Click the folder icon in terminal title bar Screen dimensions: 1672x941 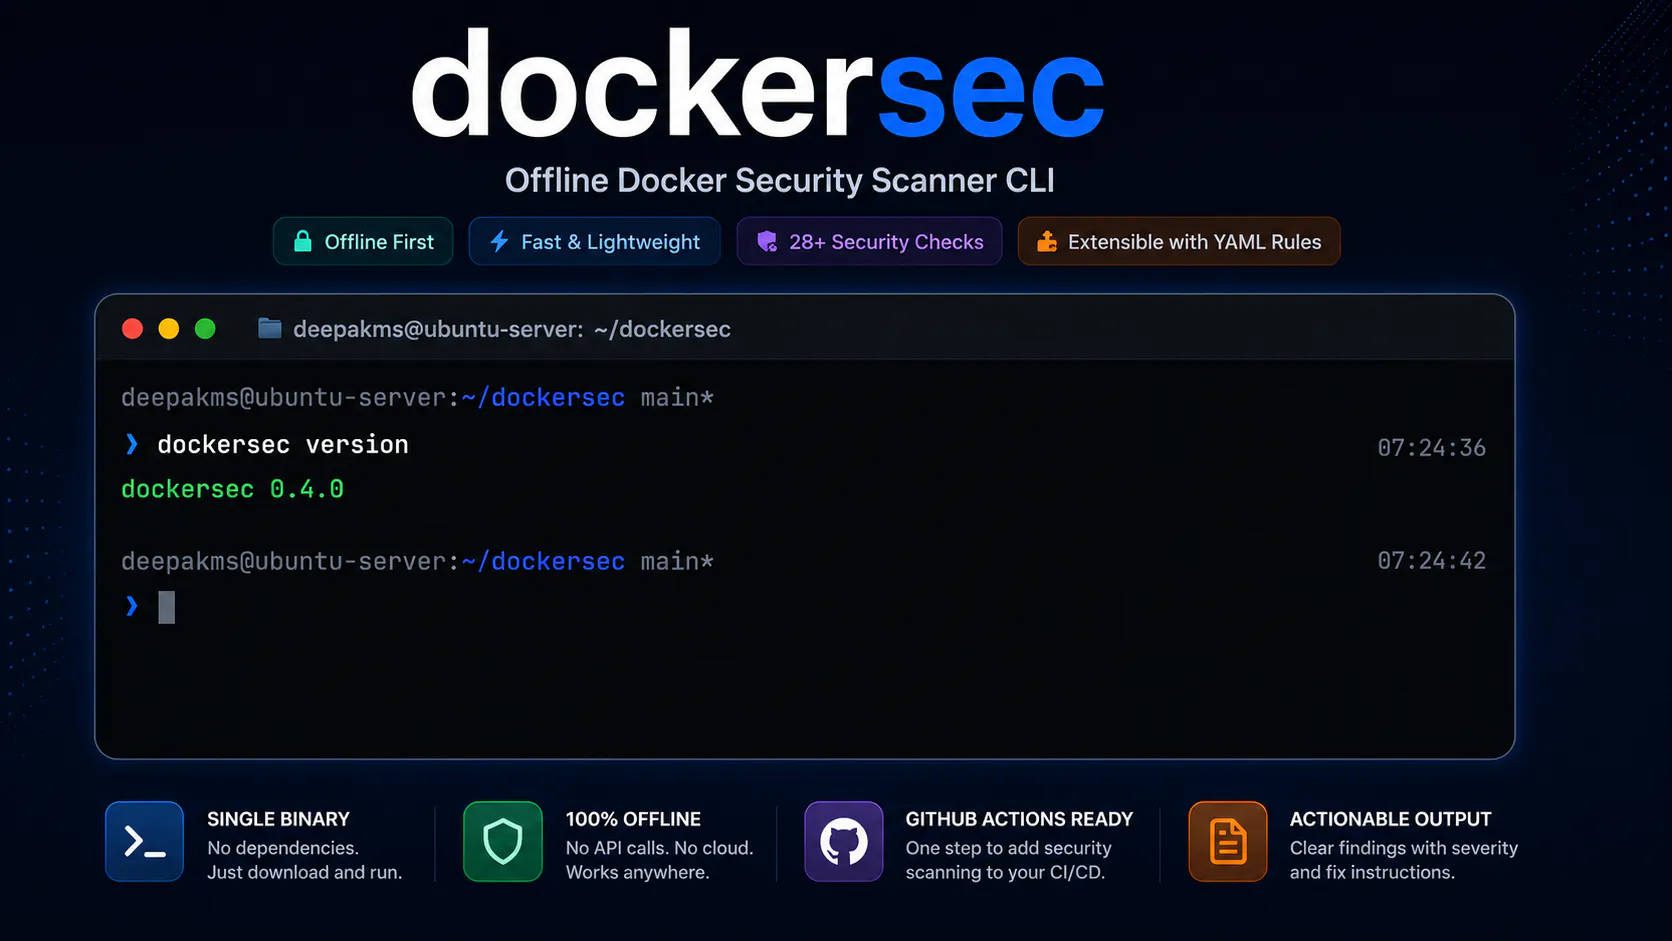pyautogui.click(x=269, y=328)
